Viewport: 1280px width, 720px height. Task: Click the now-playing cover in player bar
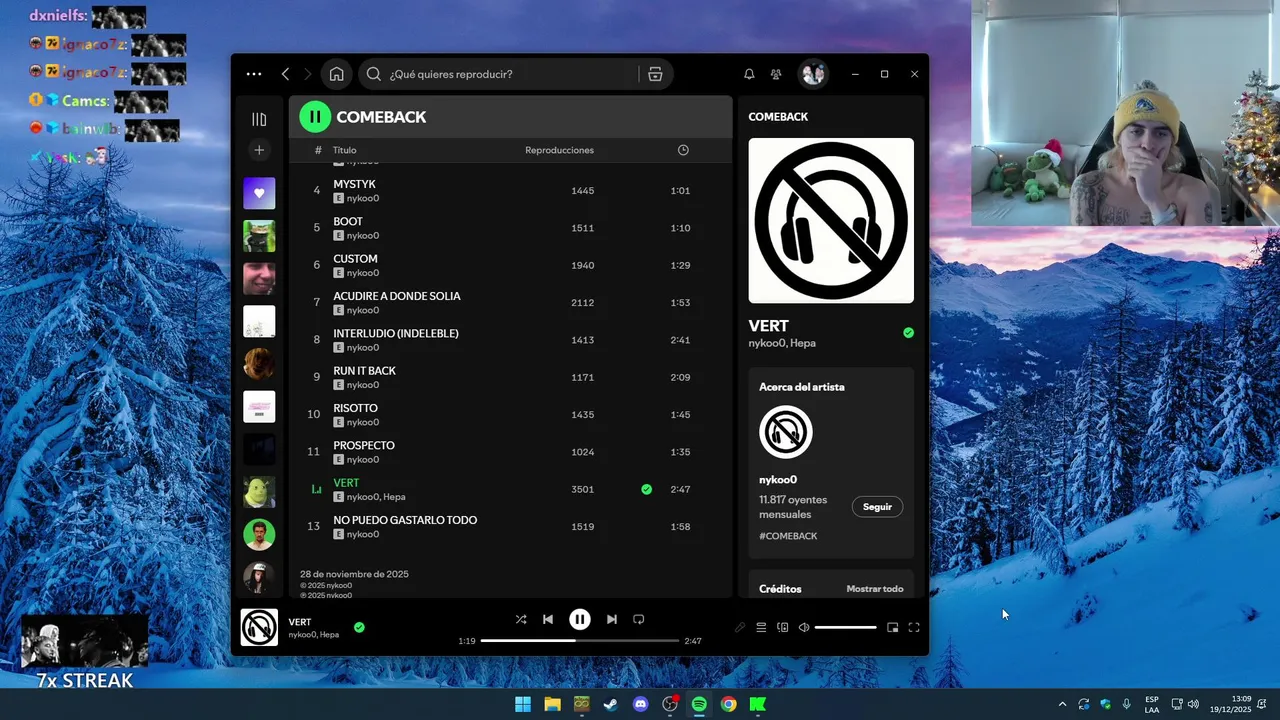tap(259, 627)
